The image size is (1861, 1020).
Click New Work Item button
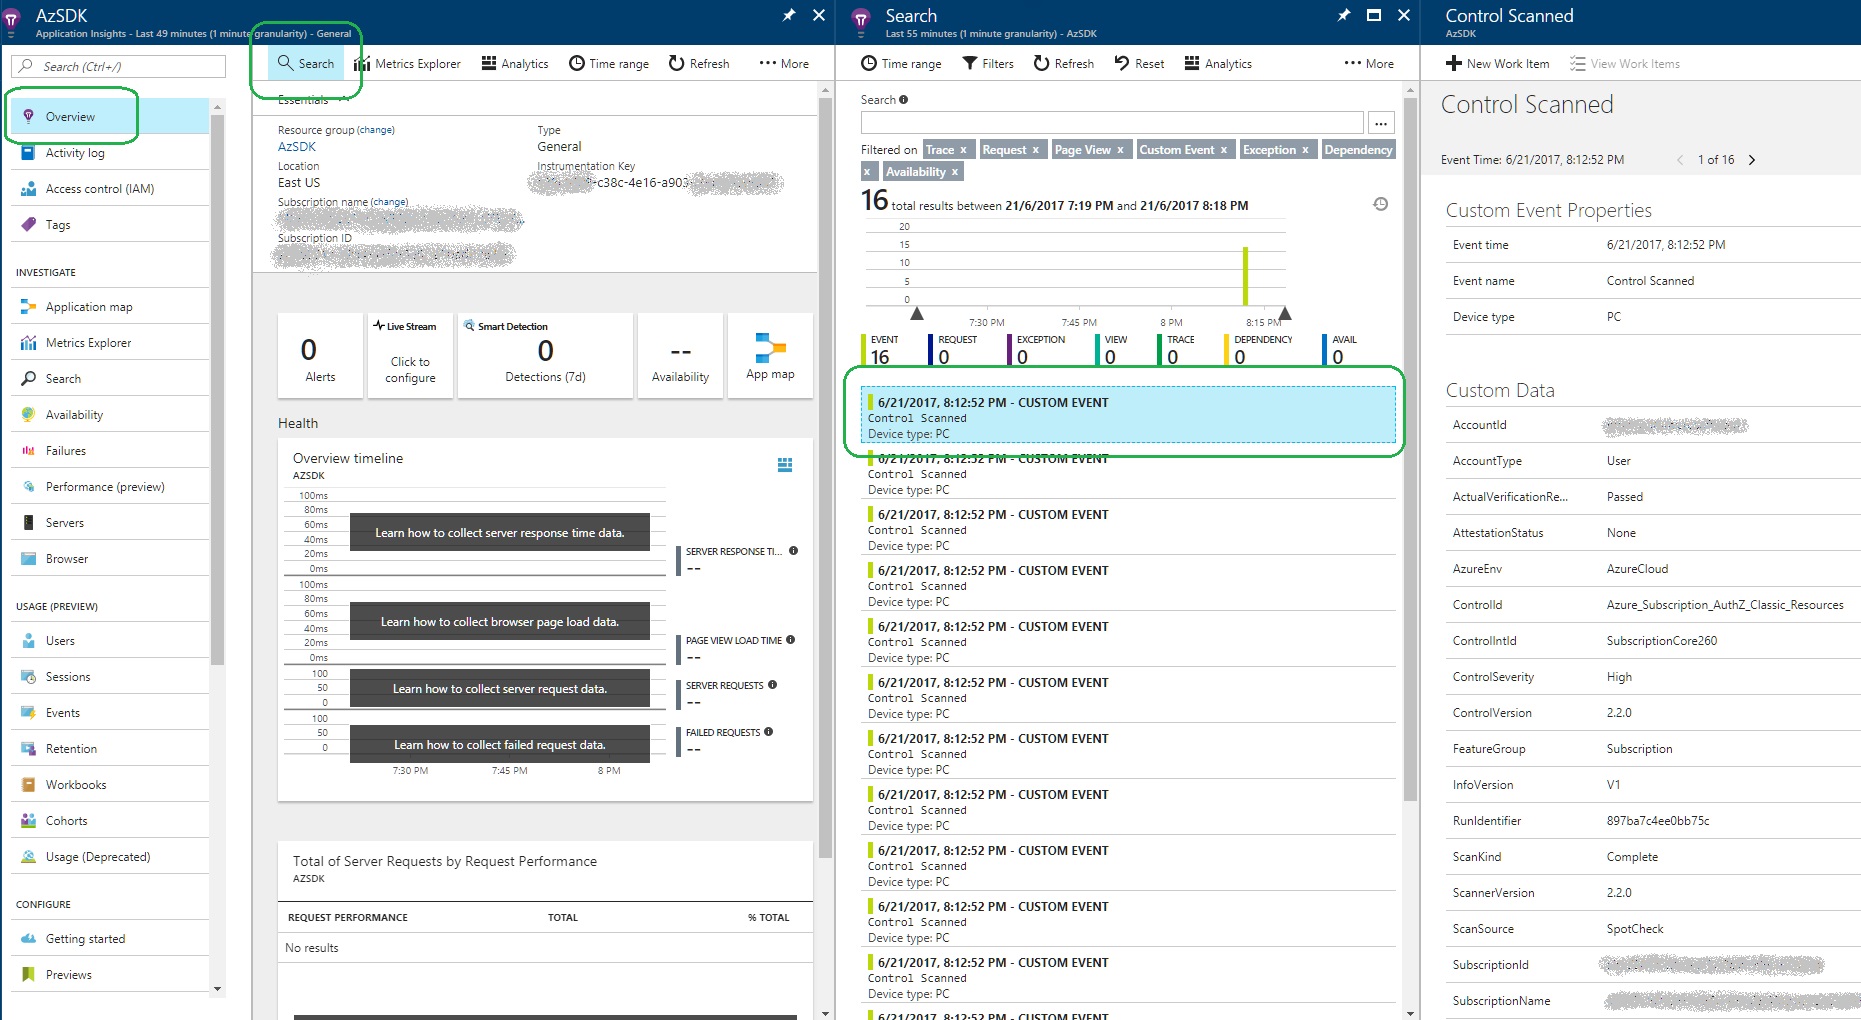pyautogui.click(x=1498, y=64)
